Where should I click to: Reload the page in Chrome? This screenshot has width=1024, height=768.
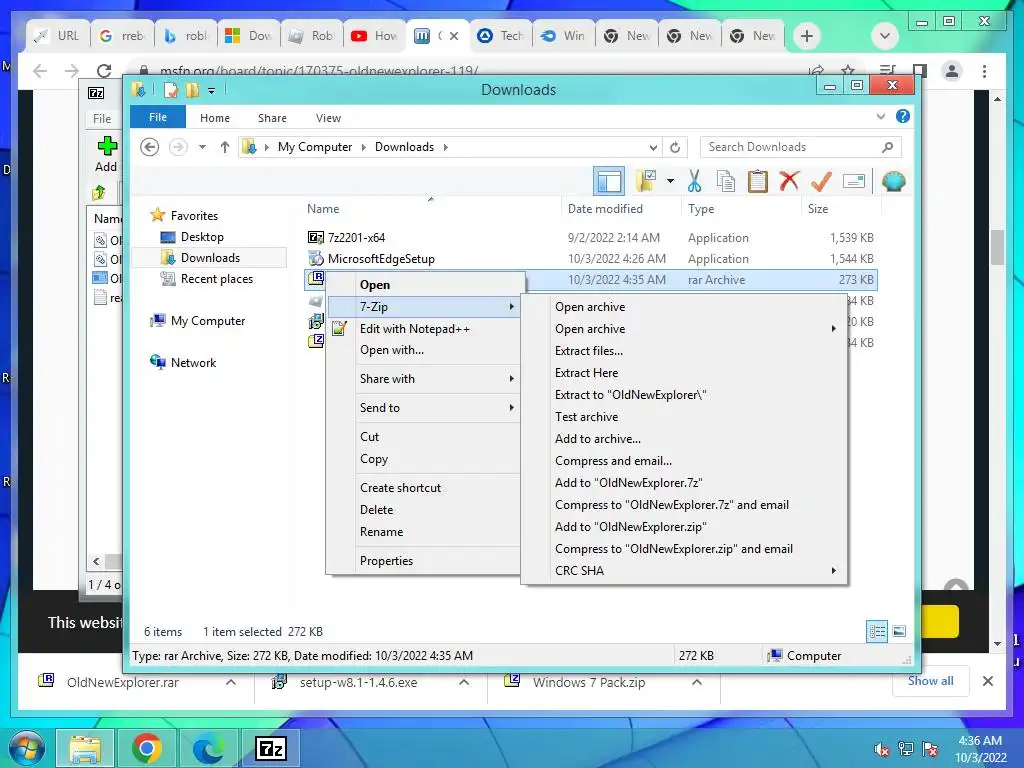click(x=104, y=71)
